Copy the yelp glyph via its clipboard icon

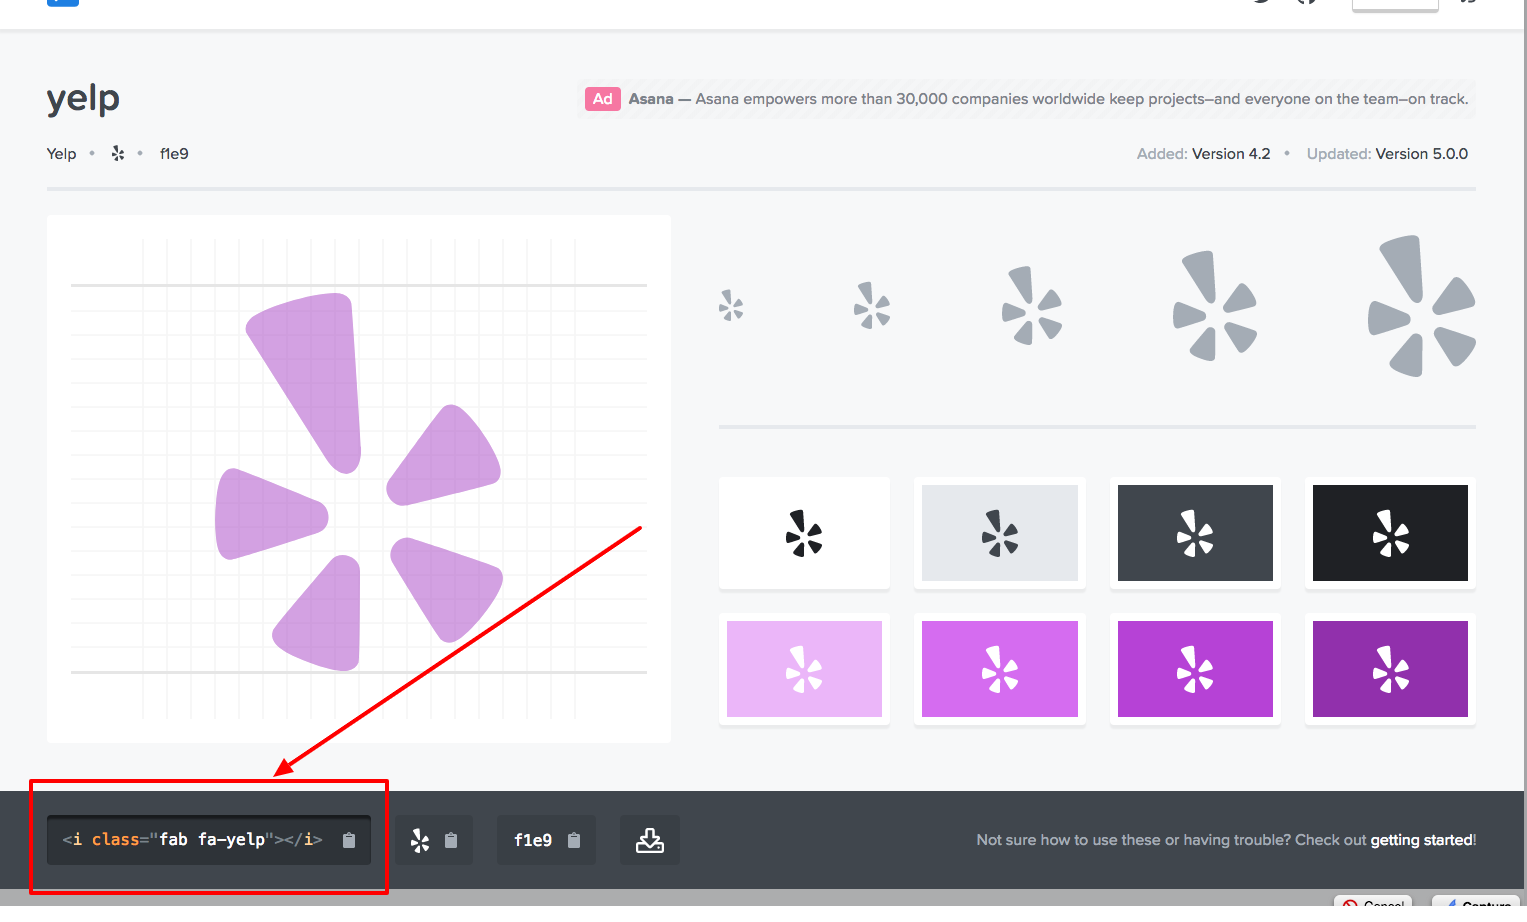click(453, 840)
